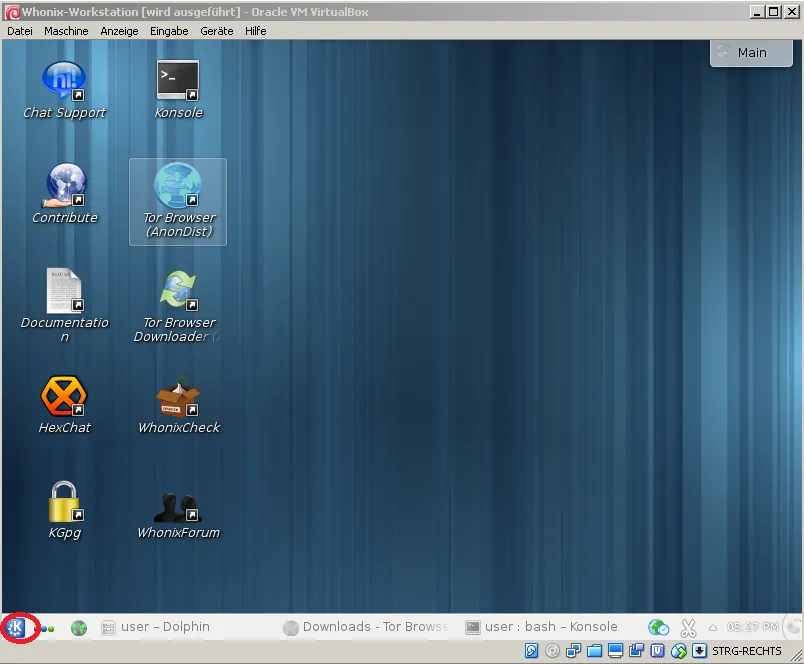The image size is (804, 664).
Task: Click the 05:27 PM panel clock
Action: (x=752, y=627)
